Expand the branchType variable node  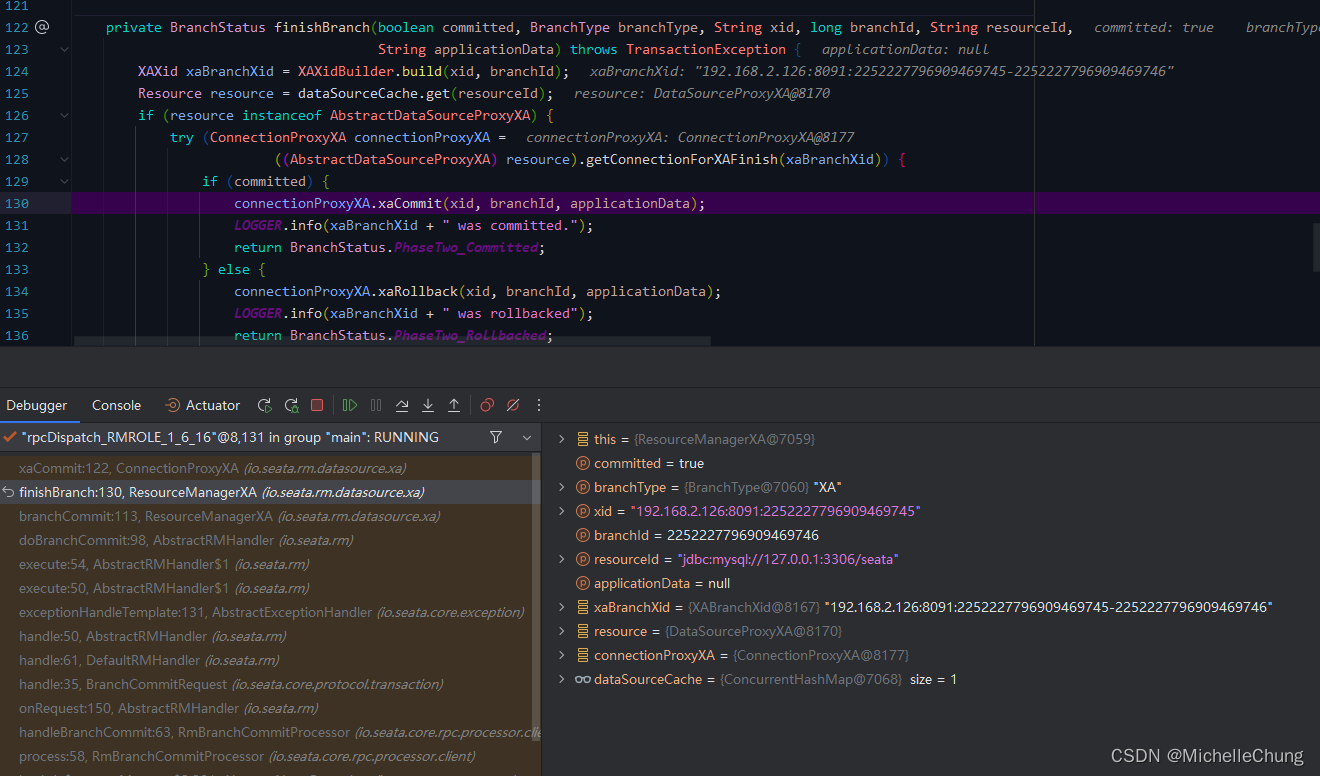(x=561, y=487)
